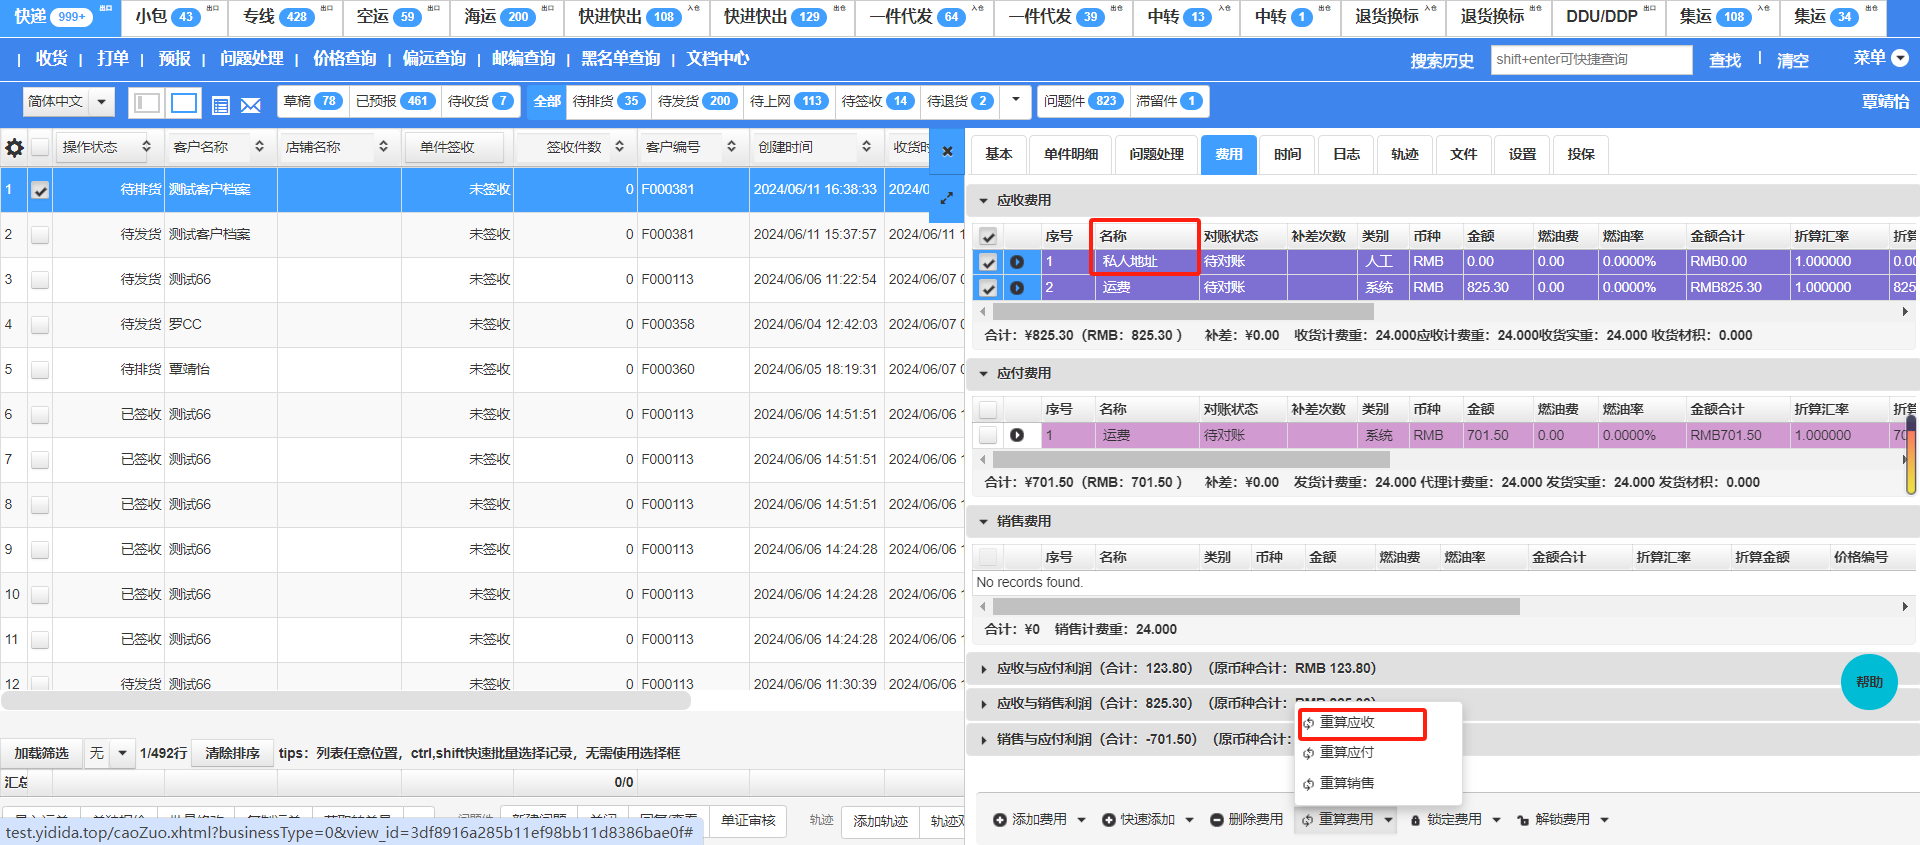Toggle select-all checkbox in 应付费用 table

pyautogui.click(x=988, y=410)
